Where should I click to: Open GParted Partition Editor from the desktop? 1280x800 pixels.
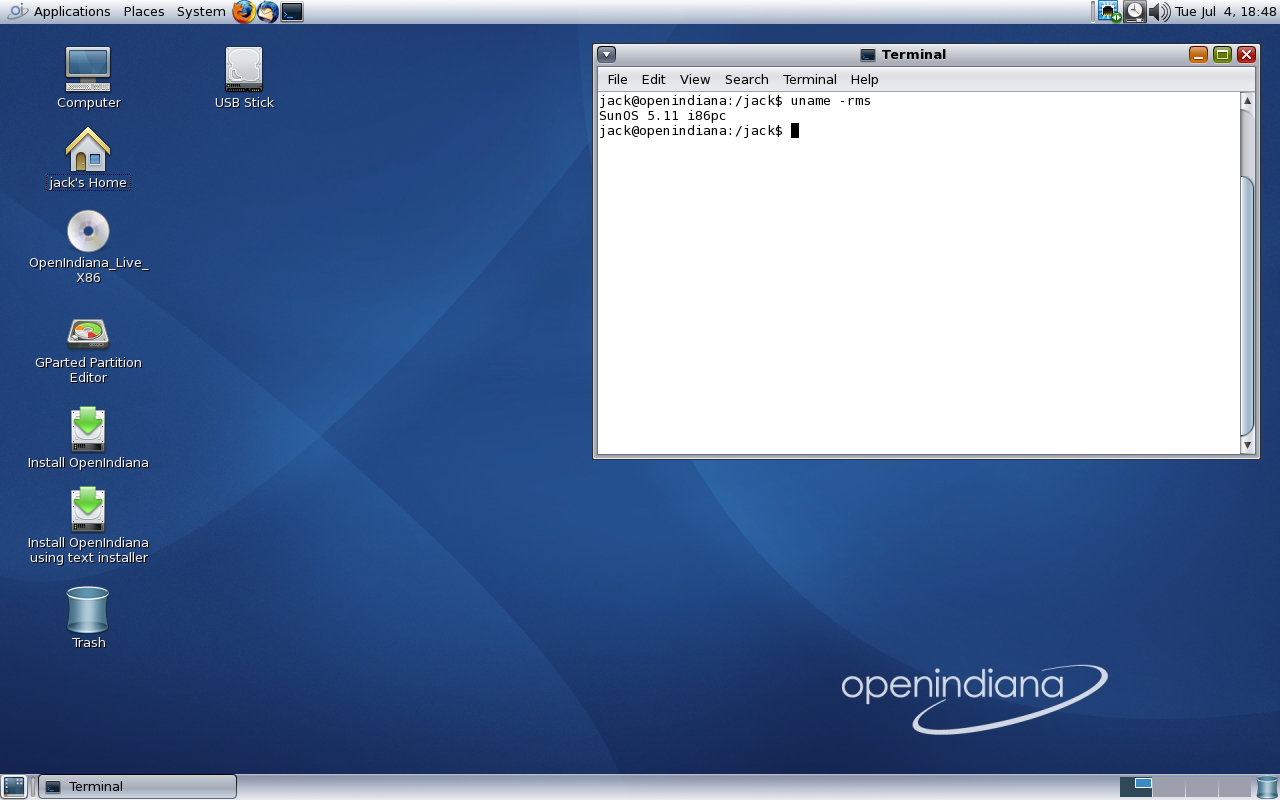(x=88, y=334)
